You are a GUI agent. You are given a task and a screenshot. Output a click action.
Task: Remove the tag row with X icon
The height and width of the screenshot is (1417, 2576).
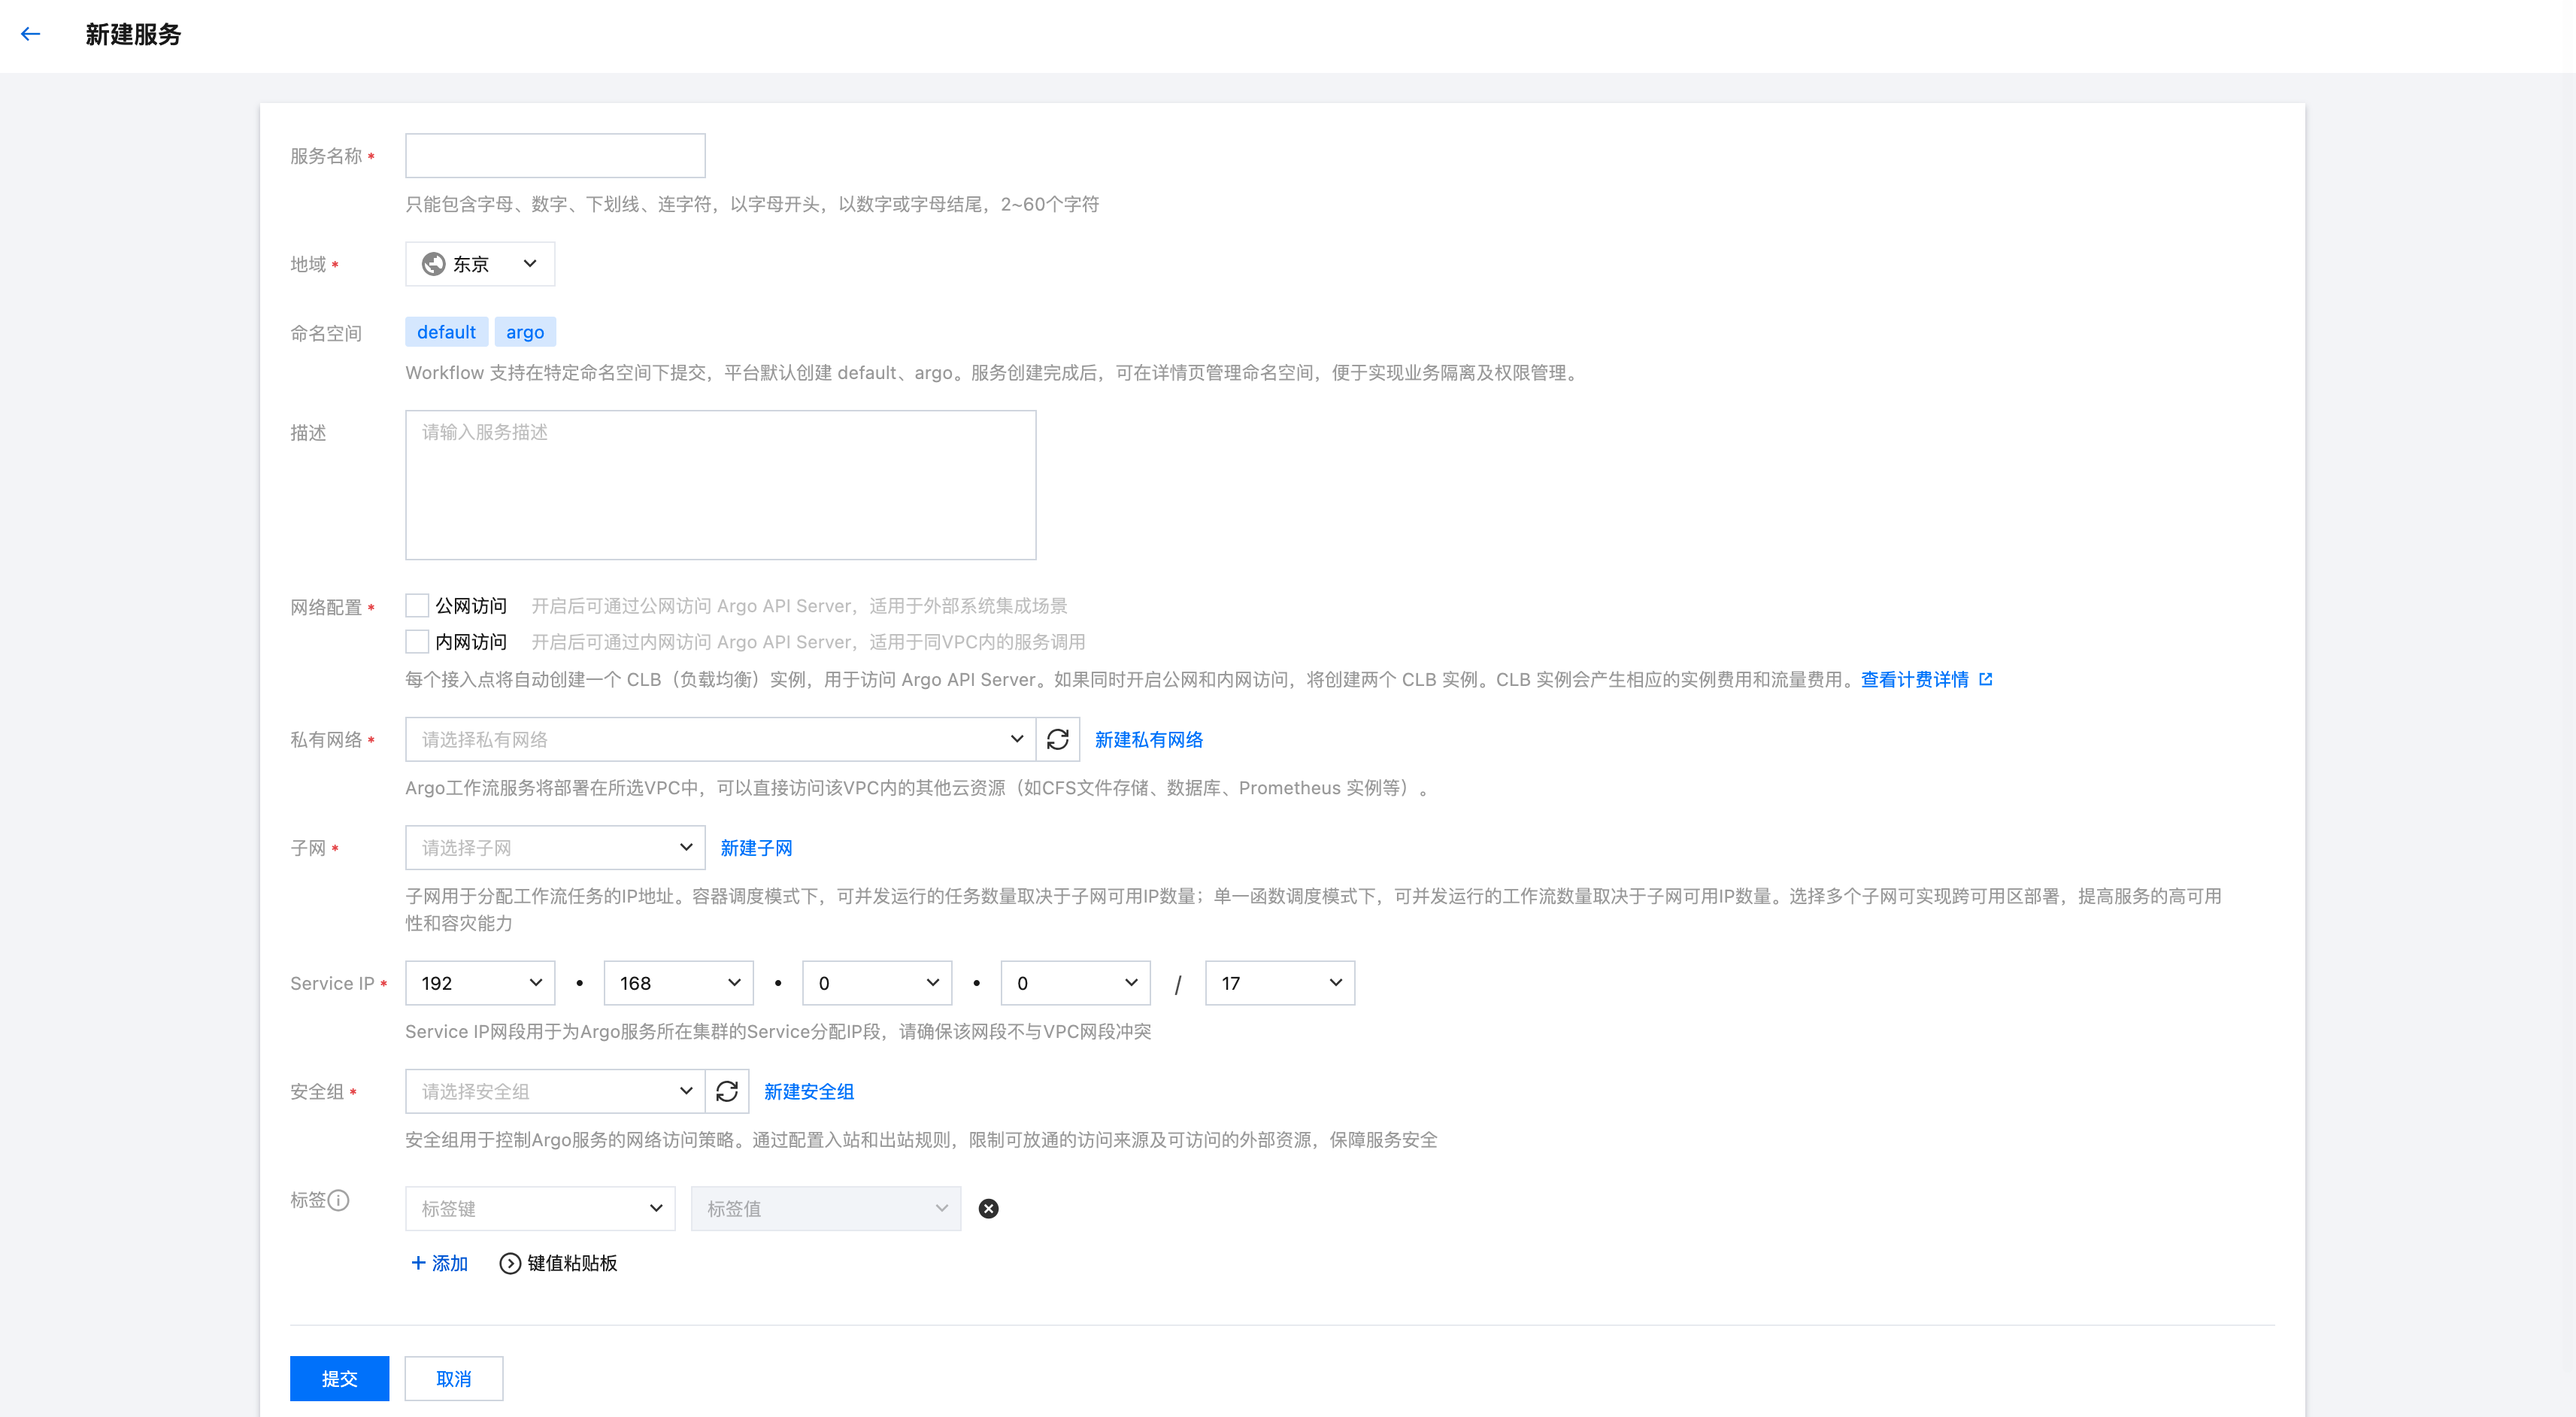click(988, 1208)
